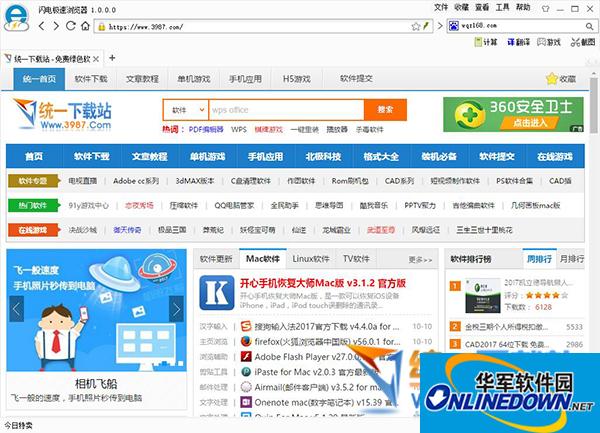Screen dimensions: 600x433
Task: Open the 格式大全 nav item
Action: pos(381,156)
